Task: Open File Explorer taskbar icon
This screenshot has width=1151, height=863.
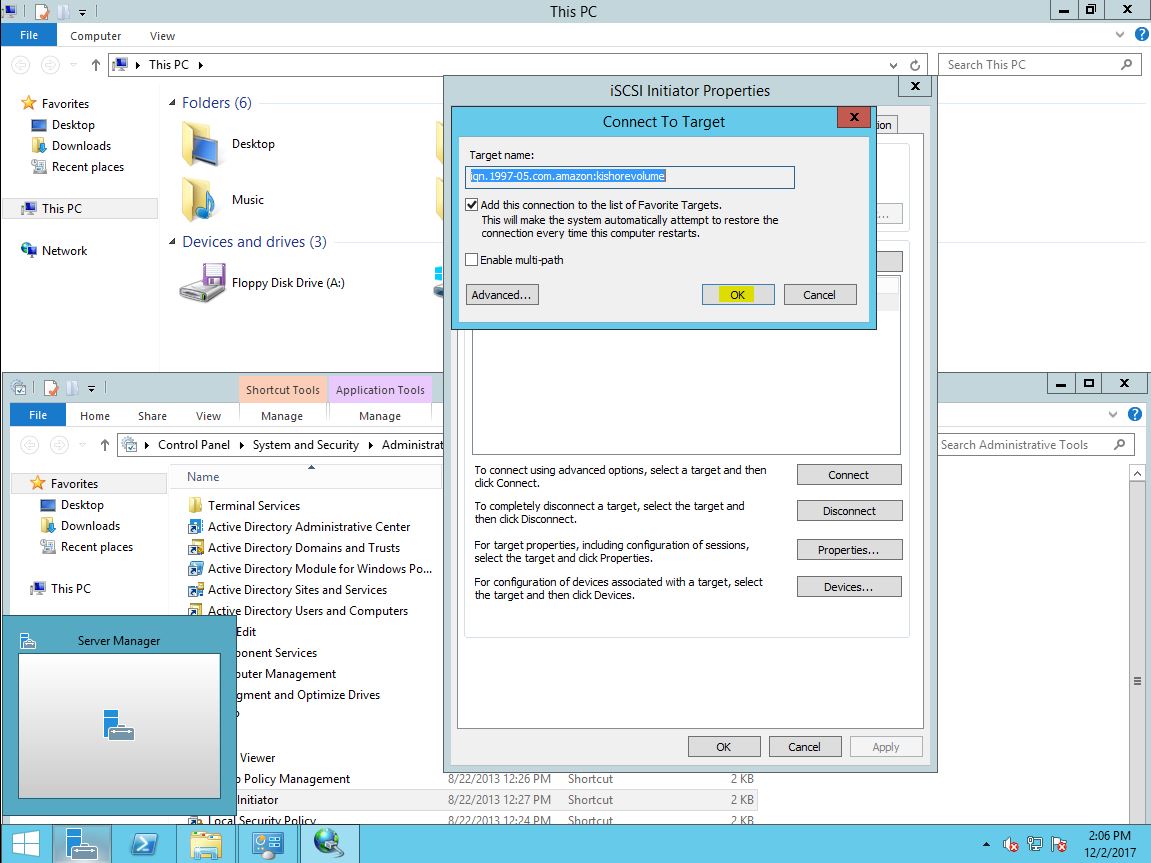Action: click(x=206, y=843)
